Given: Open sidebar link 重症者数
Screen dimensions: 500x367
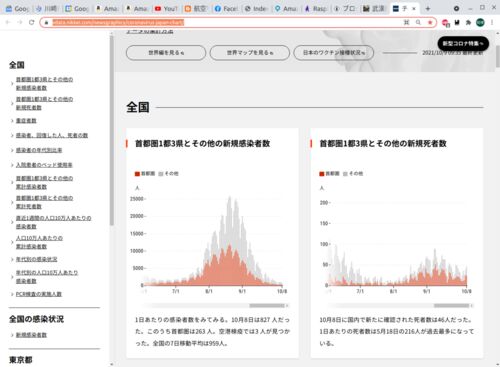Looking at the screenshot, I should pyautogui.click(x=26, y=120).
